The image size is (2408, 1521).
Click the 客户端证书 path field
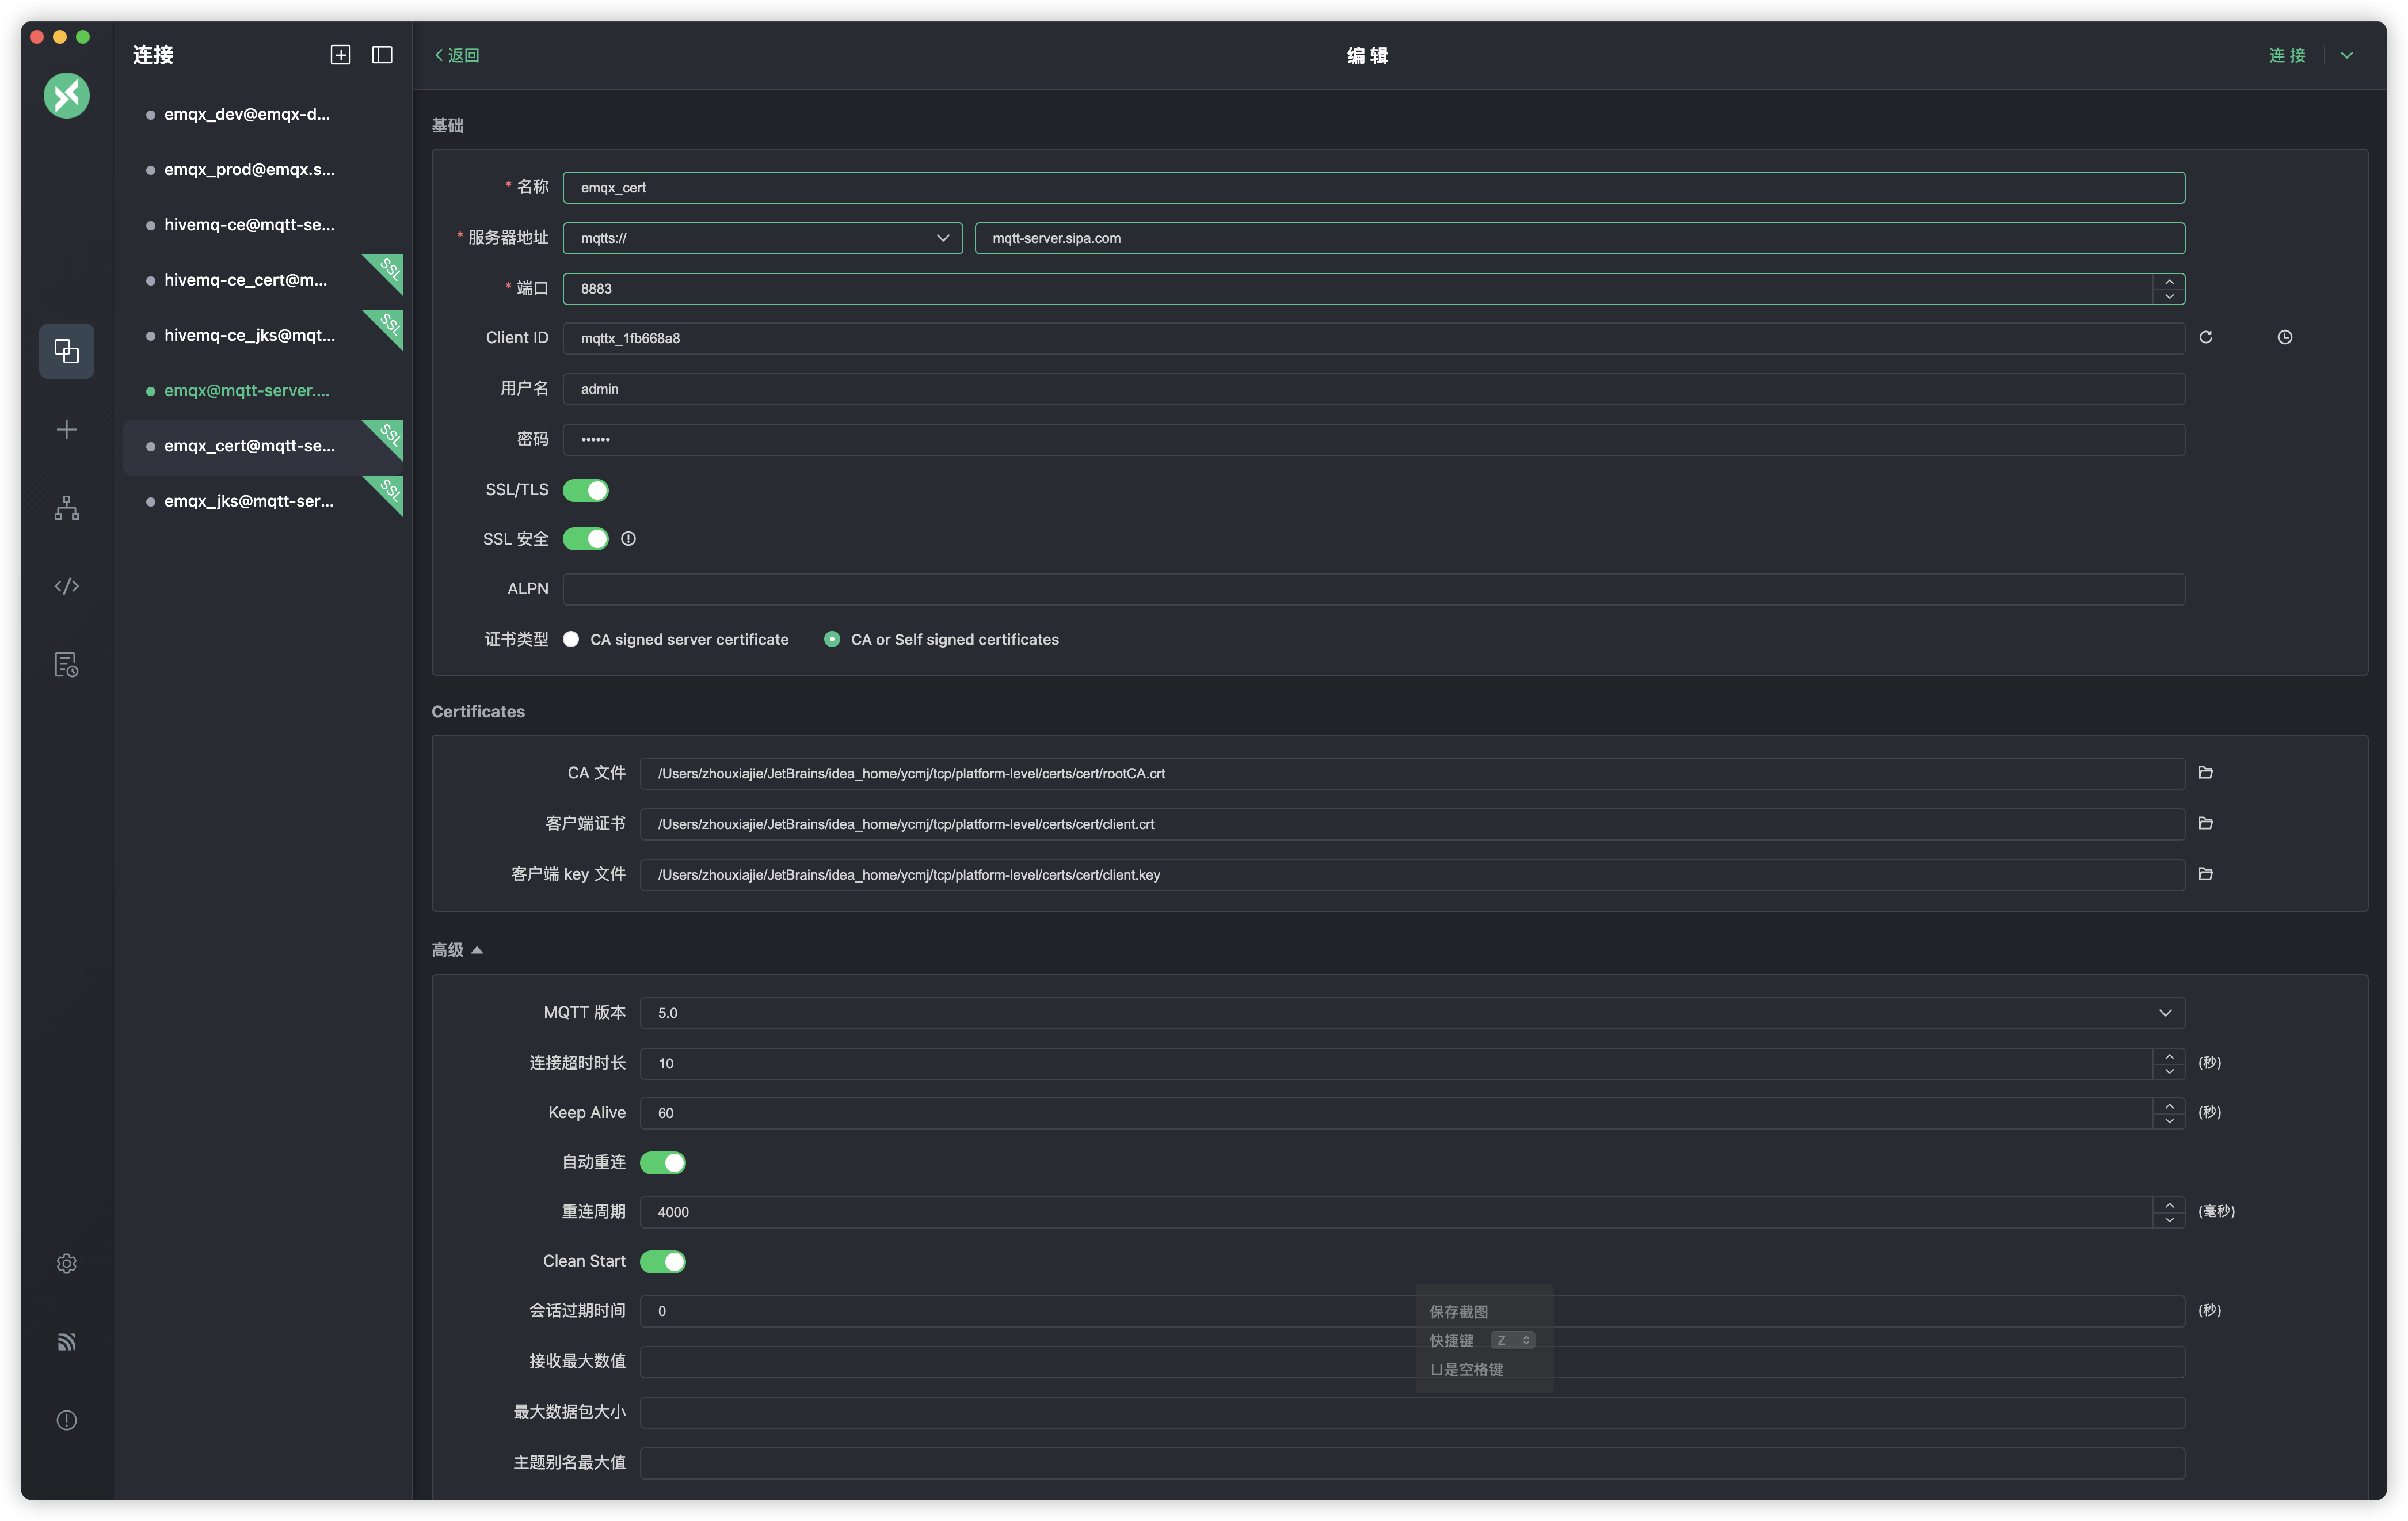[1412, 824]
